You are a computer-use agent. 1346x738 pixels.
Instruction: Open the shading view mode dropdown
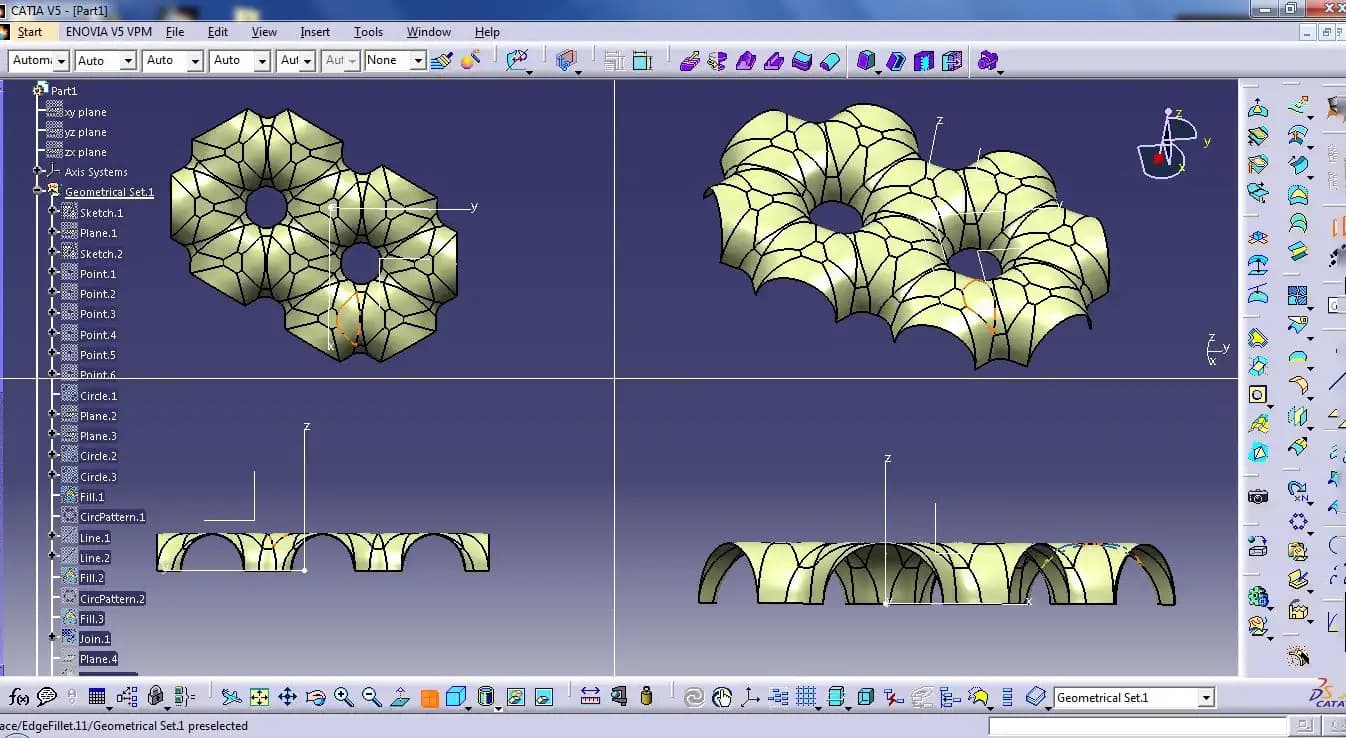coord(498,706)
